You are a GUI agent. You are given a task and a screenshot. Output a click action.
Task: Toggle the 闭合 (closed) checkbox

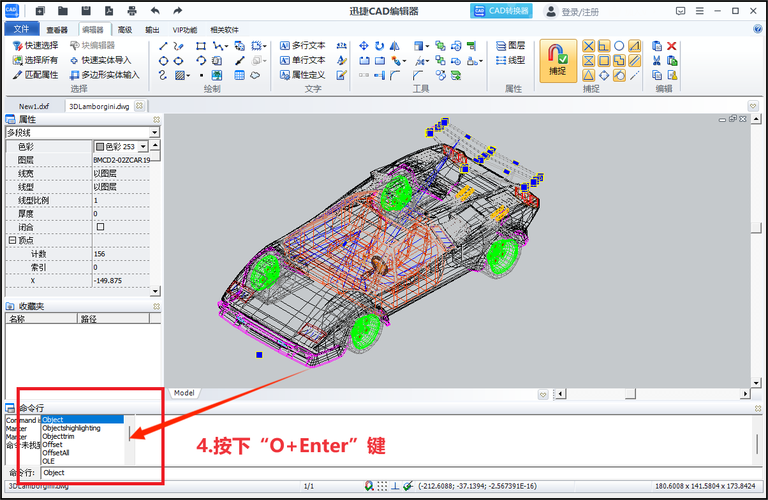coord(100,227)
